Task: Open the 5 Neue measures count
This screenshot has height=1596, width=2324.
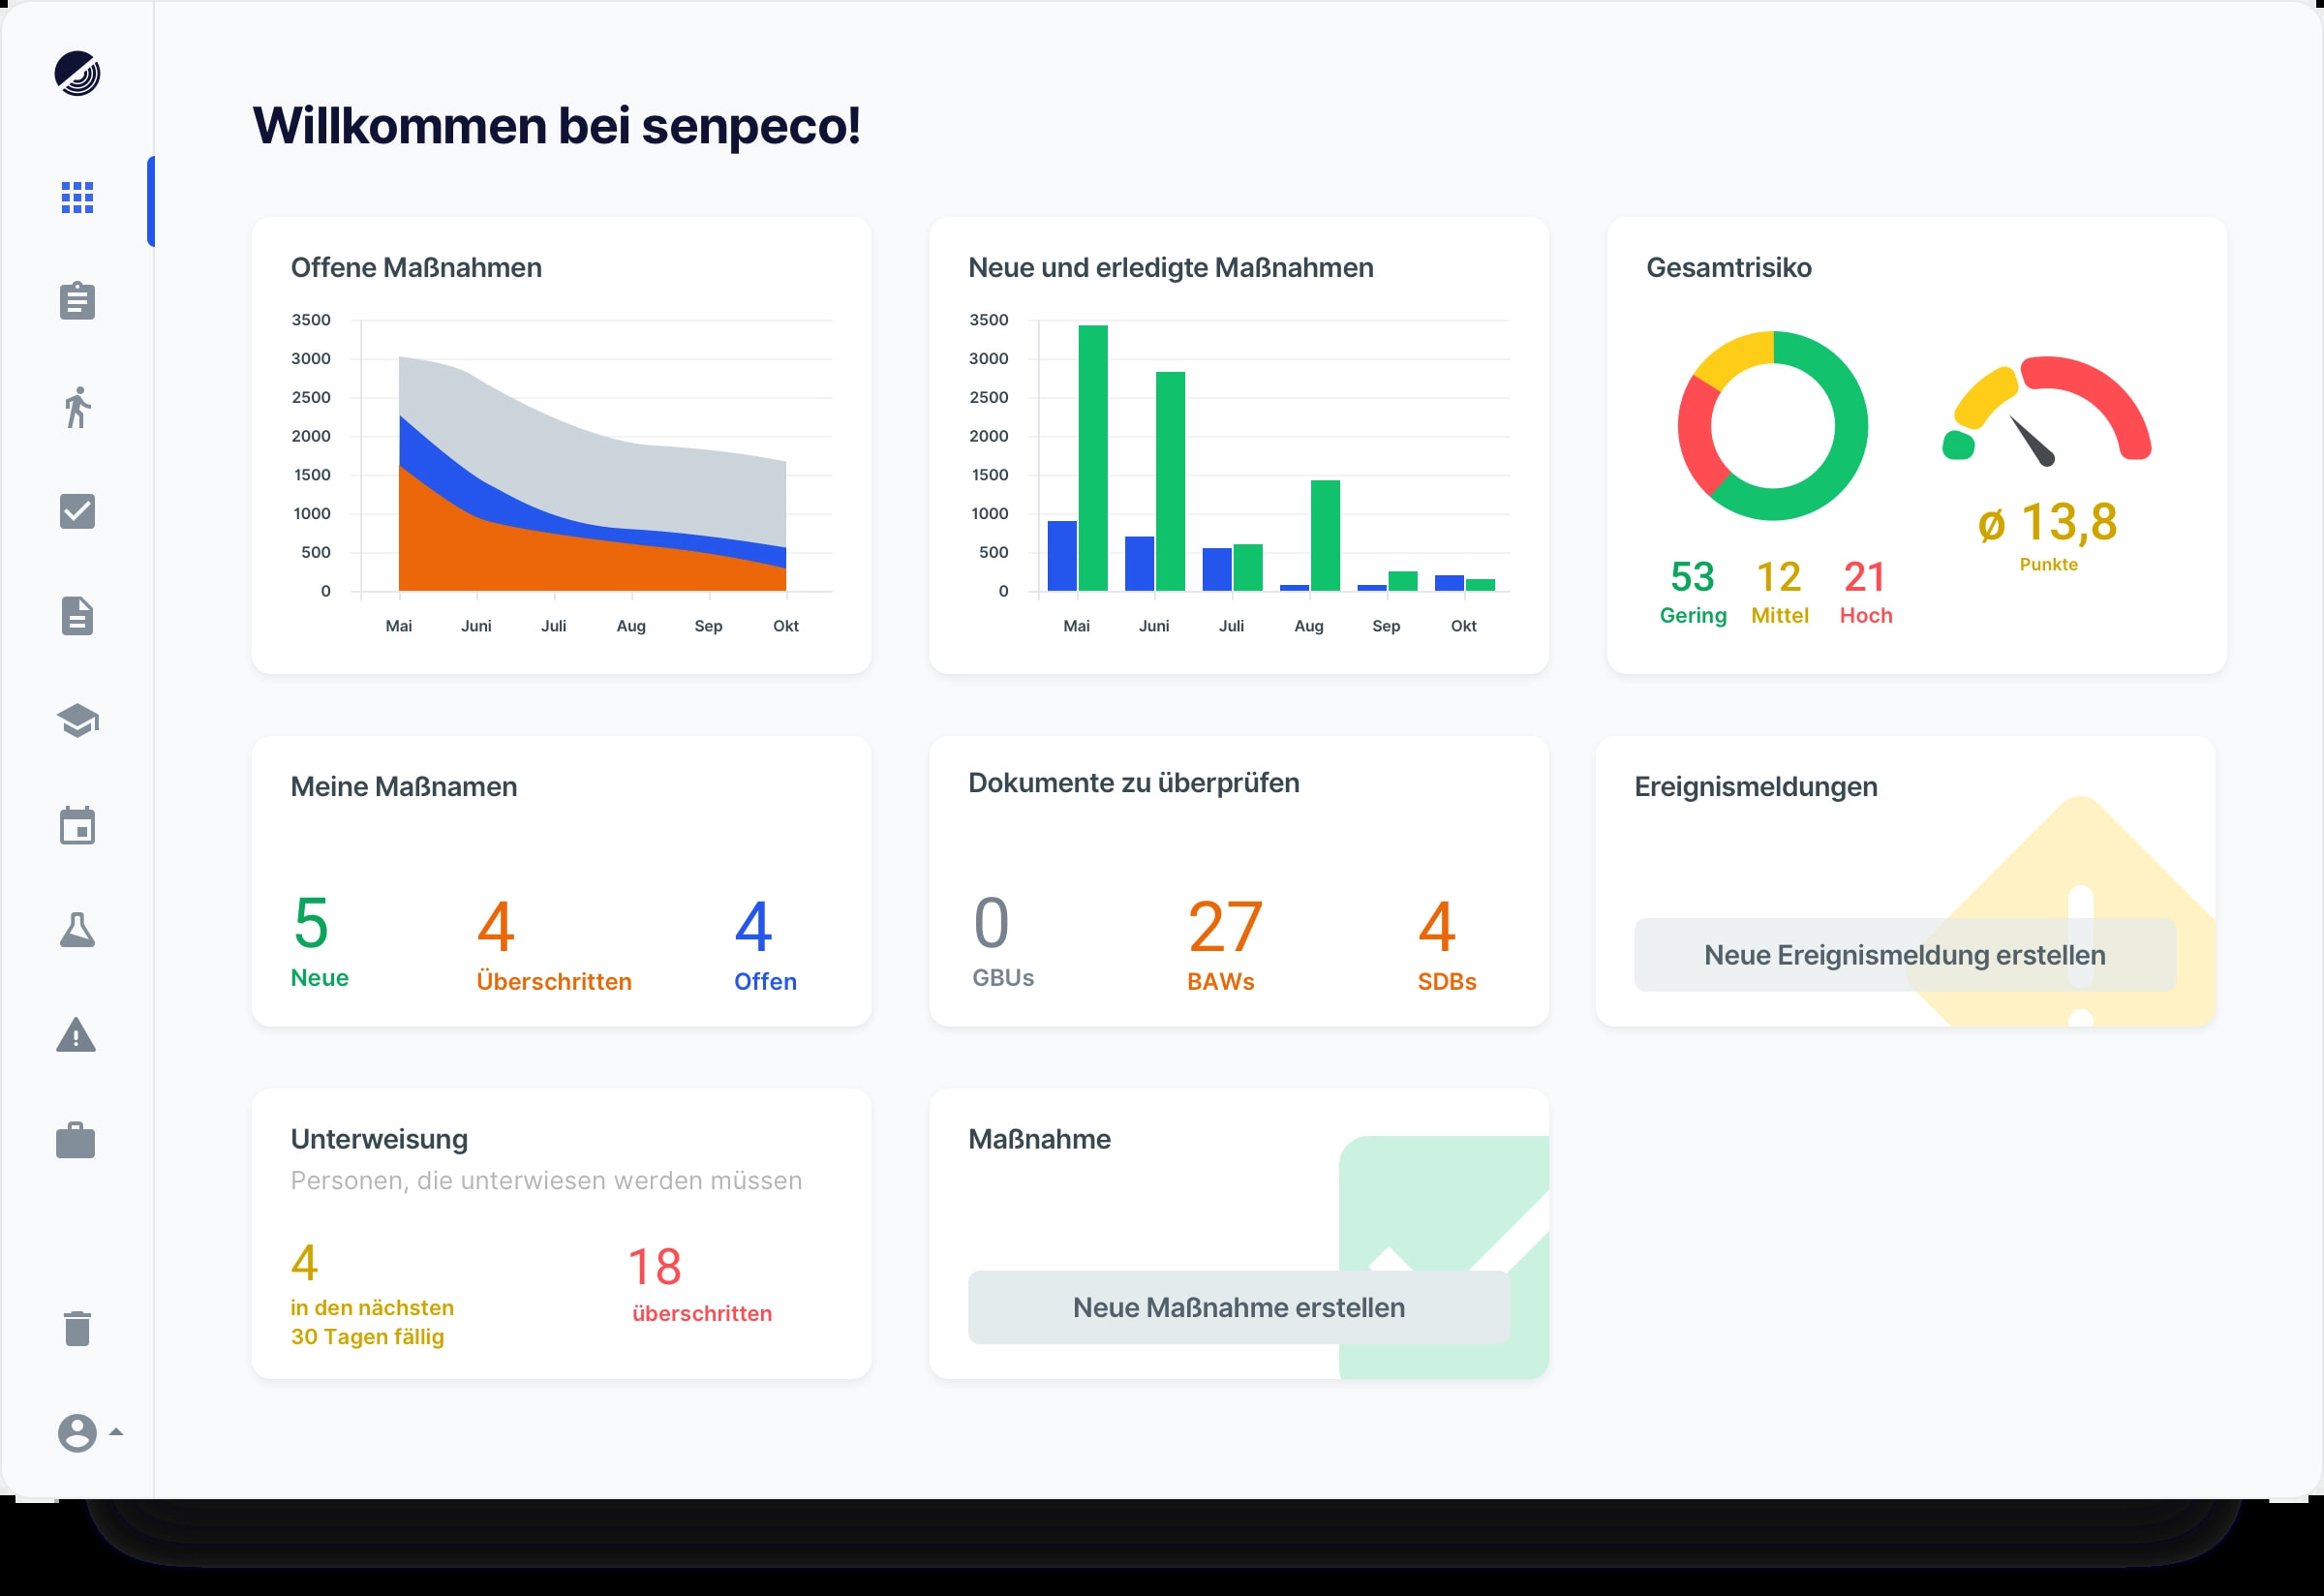Action: (319, 941)
